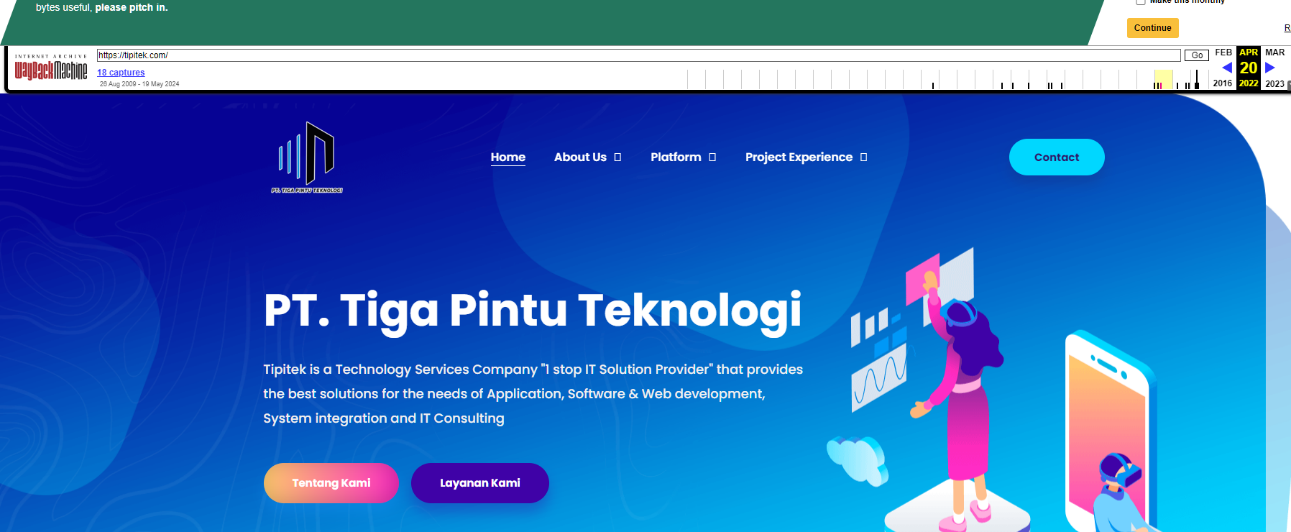Expand the Project Experience dropdown menu
This screenshot has height=532, width=1291.
pyautogui.click(x=806, y=157)
